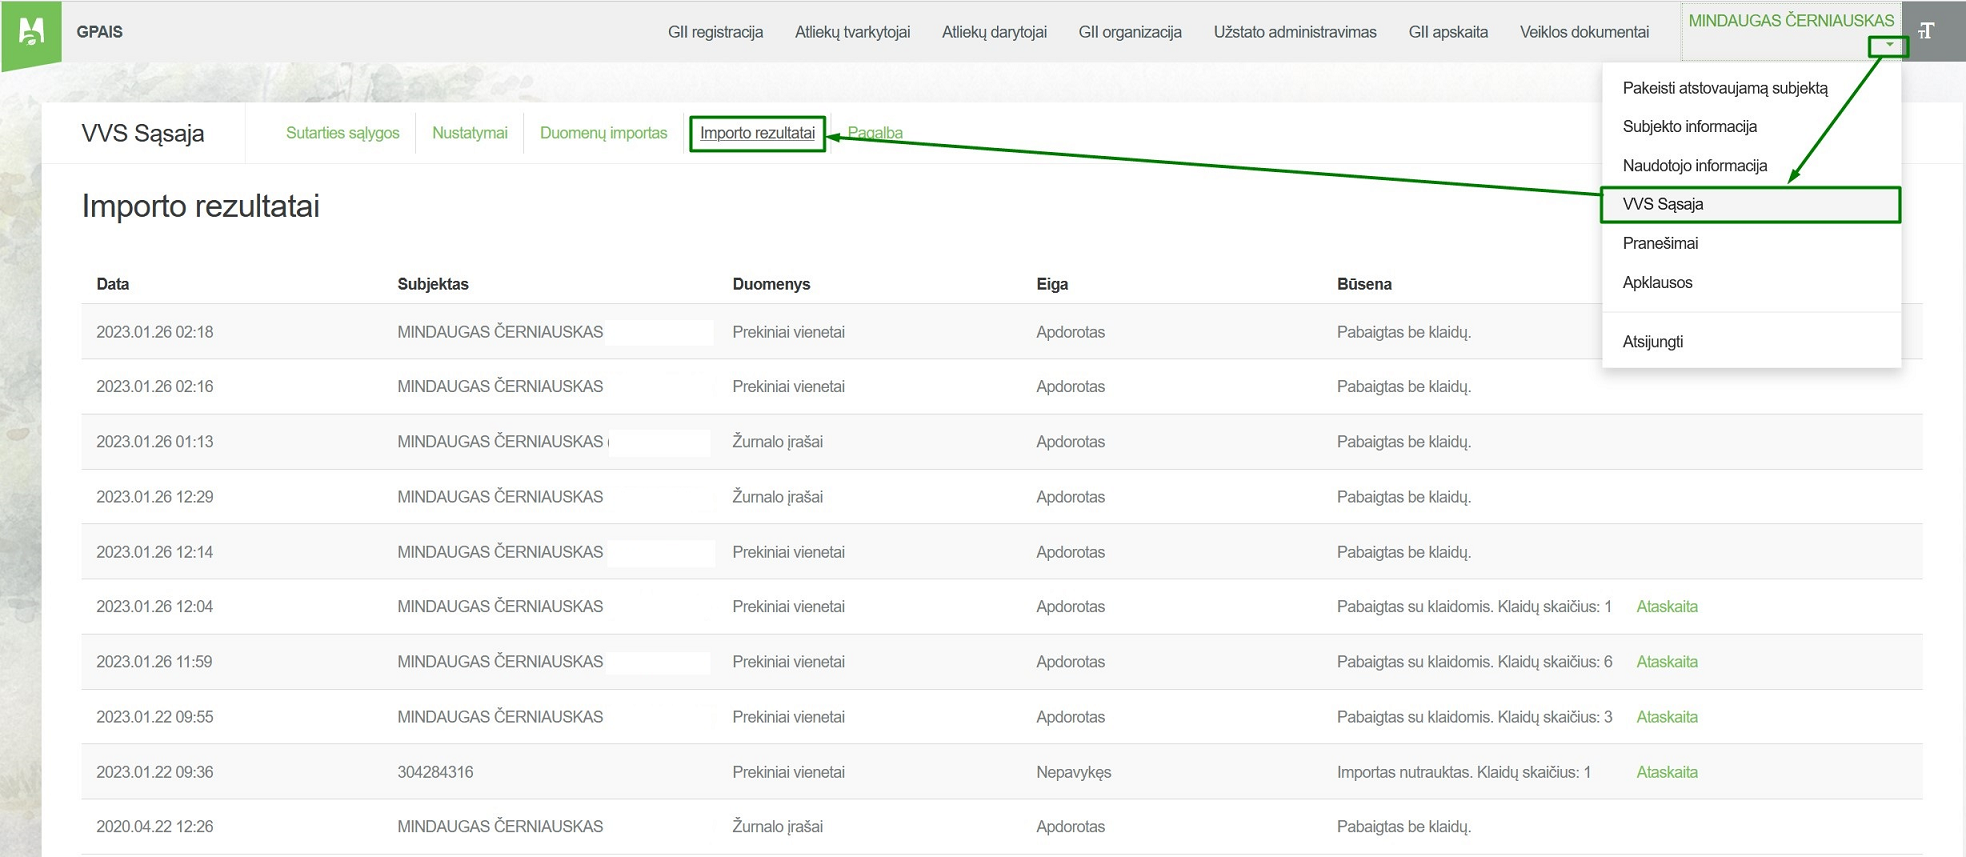Choose Pakeisti atstovaujamą subjektą from dropdown

pyautogui.click(x=1724, y=88)
